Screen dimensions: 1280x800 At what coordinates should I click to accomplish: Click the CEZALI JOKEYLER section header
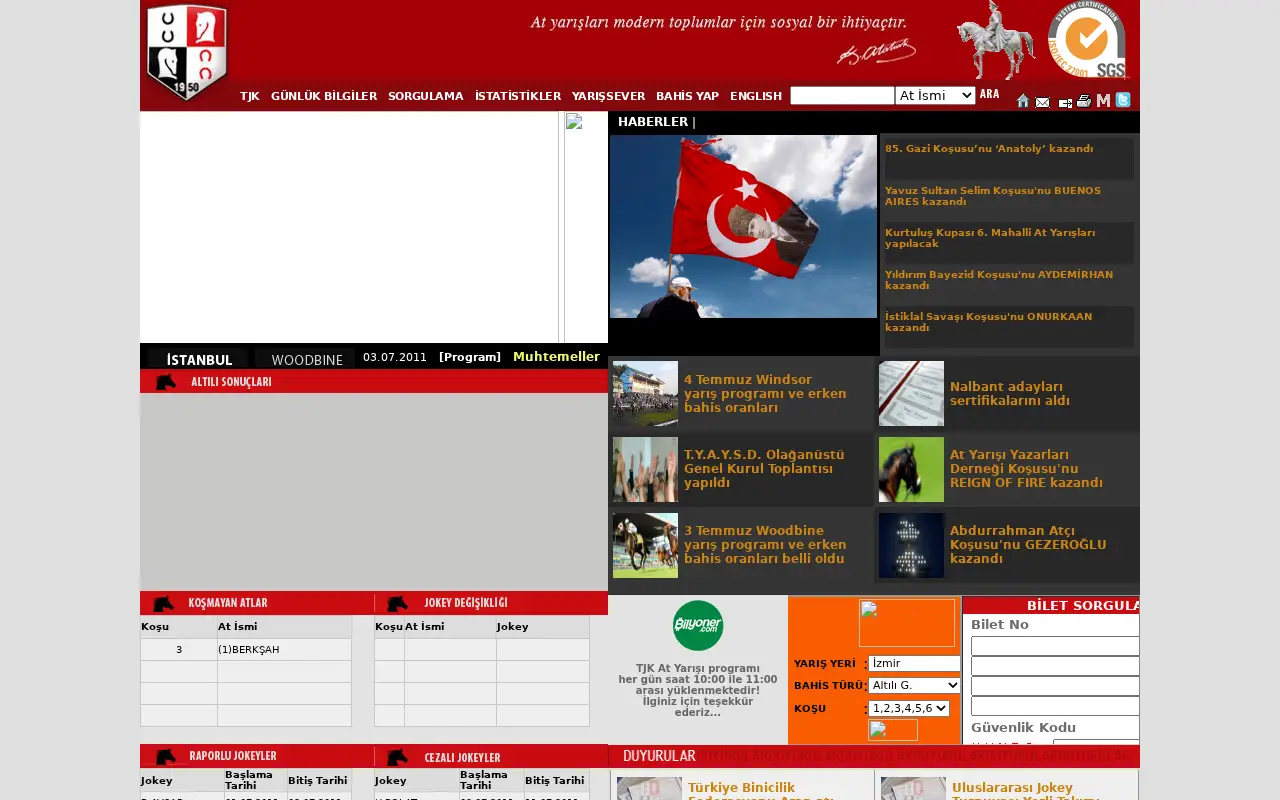pos(491,756)
